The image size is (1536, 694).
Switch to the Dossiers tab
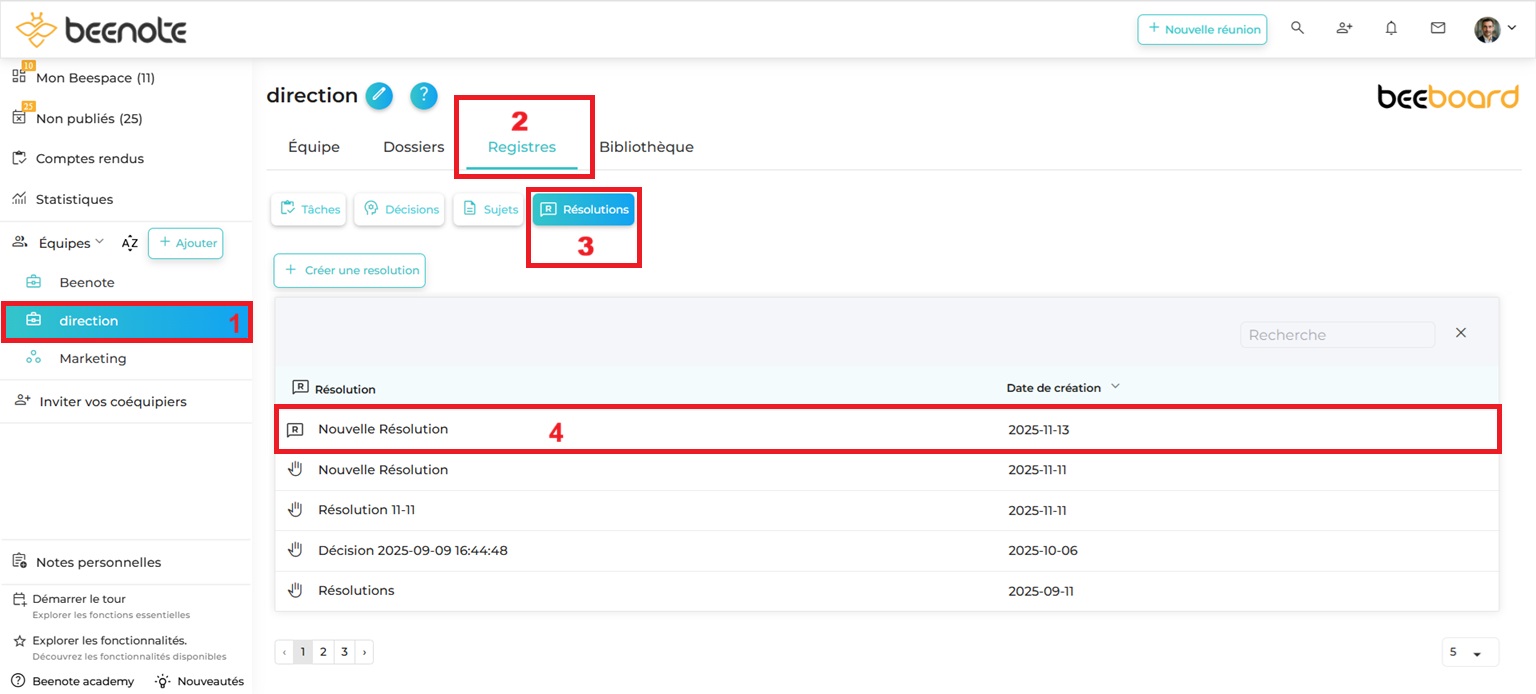(x=413, y=147)
